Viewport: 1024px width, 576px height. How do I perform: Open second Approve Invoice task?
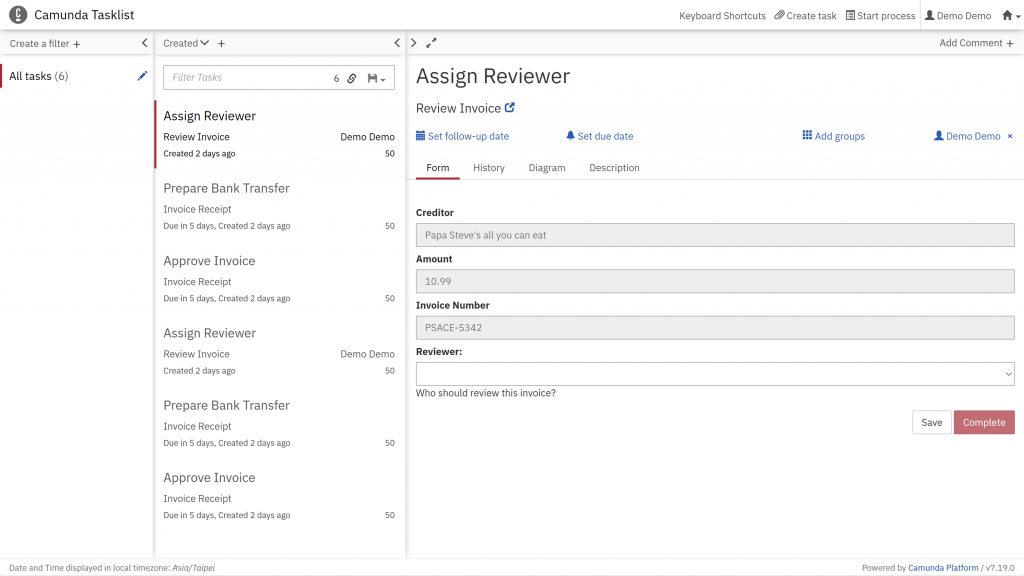click(279, 496)
